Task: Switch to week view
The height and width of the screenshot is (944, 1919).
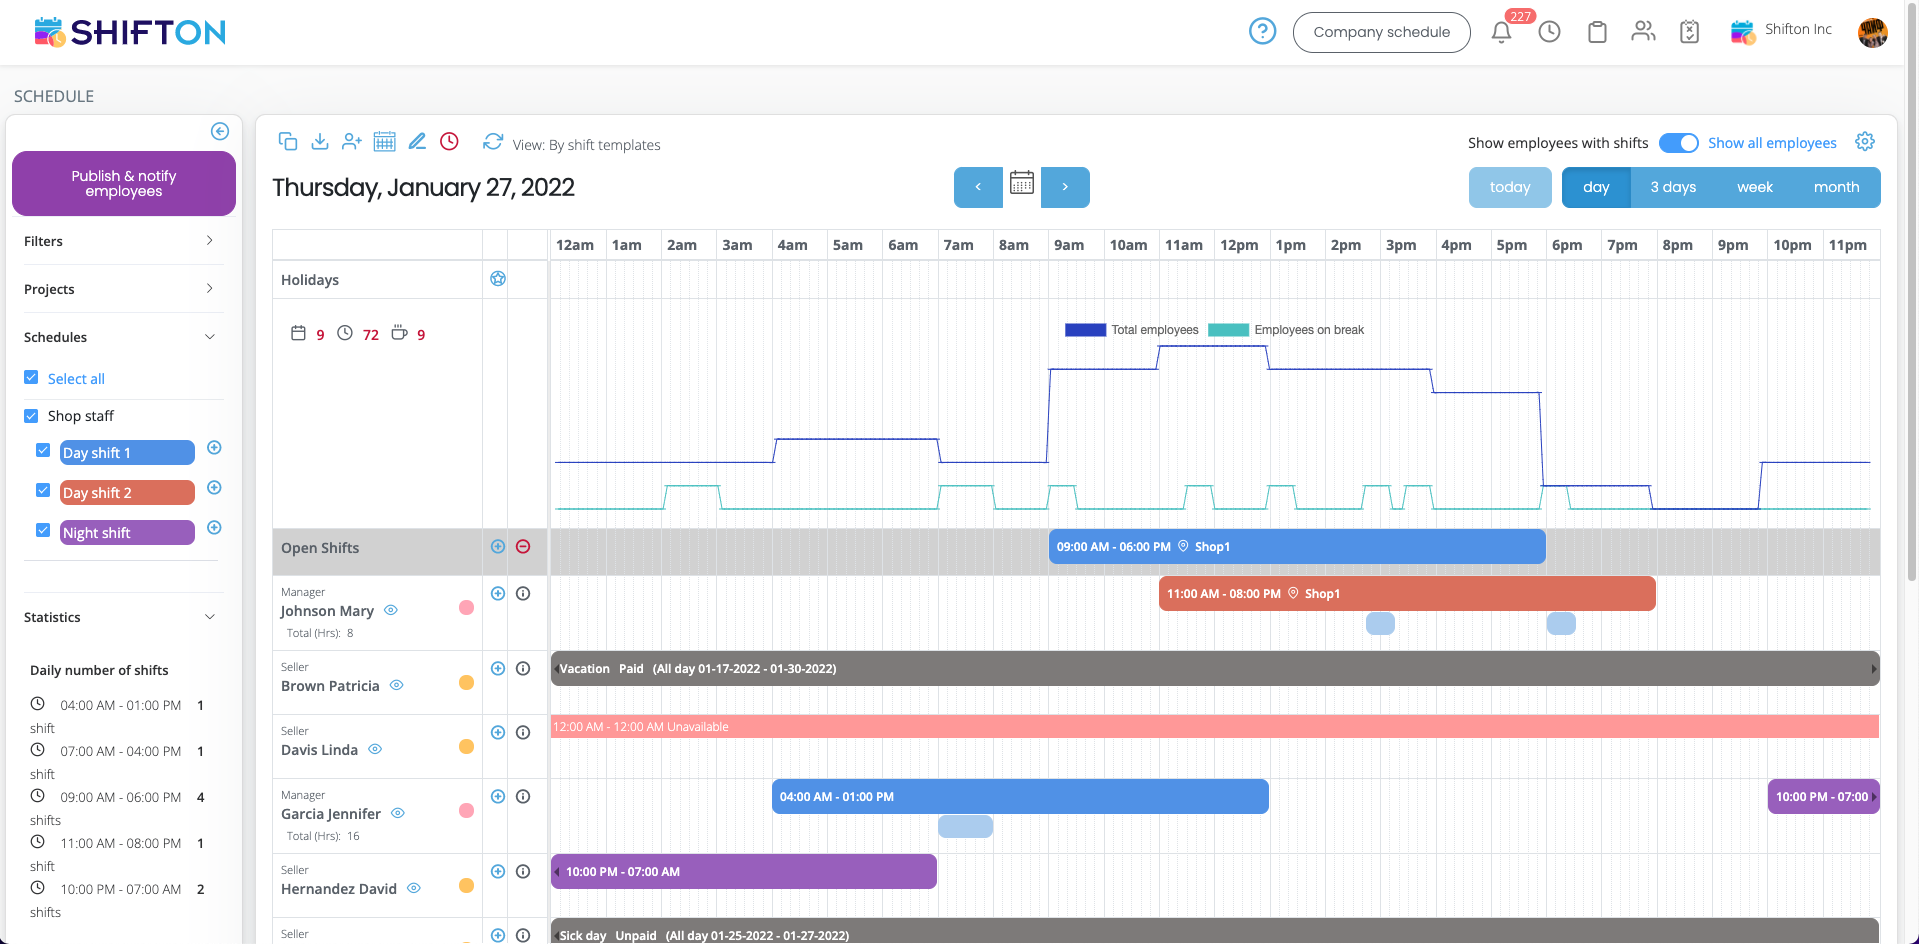Action: 1754,187
